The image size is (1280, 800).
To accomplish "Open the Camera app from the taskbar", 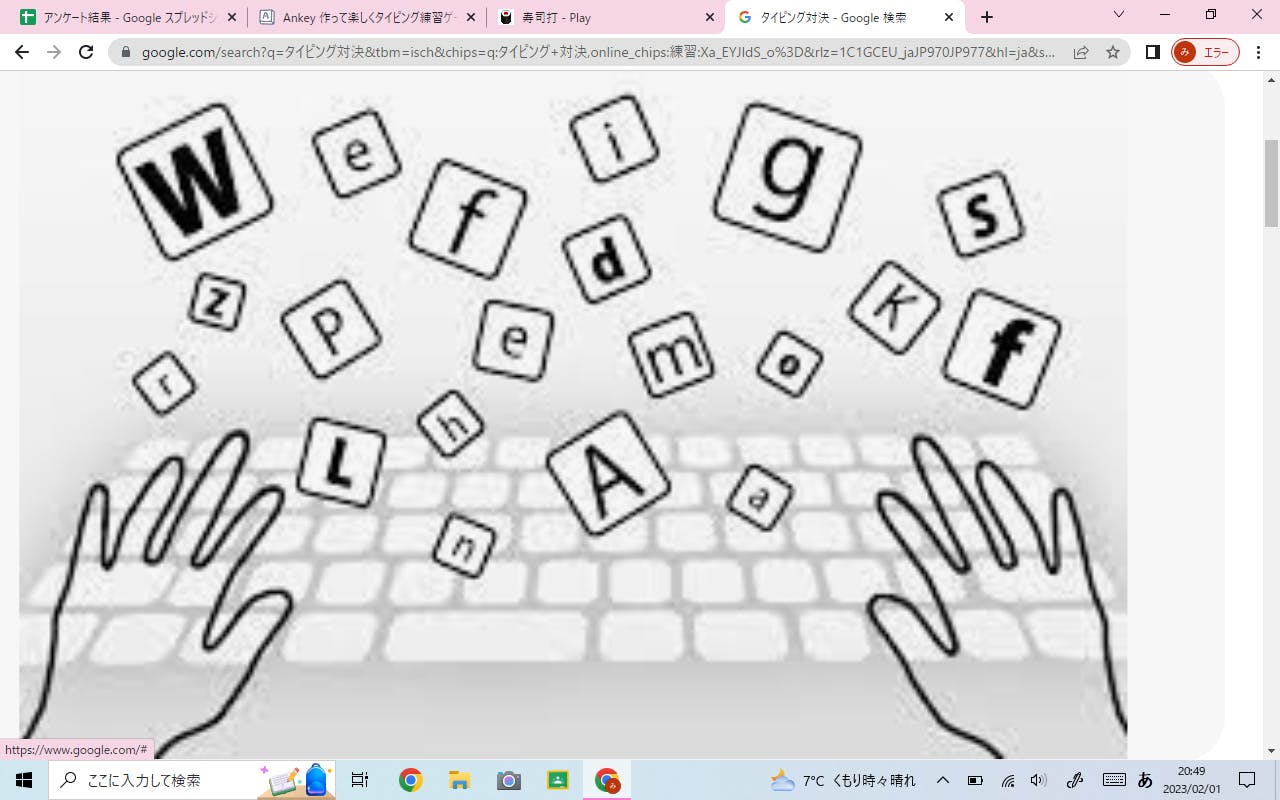I will [x=509, y=780].
